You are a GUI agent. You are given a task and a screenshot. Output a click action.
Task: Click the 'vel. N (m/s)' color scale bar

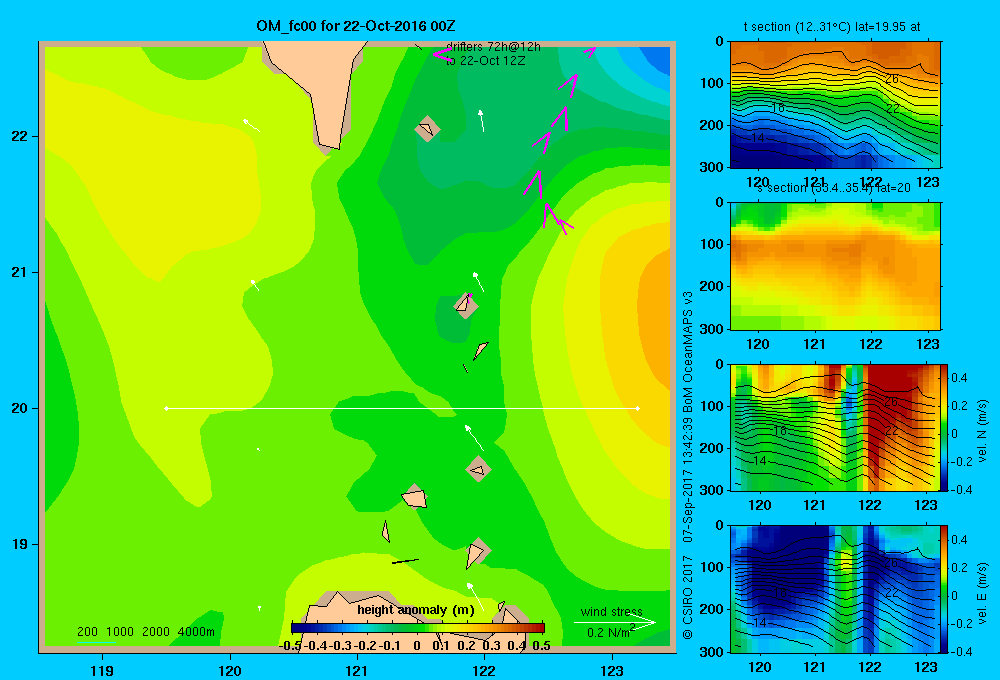(945, 428)
